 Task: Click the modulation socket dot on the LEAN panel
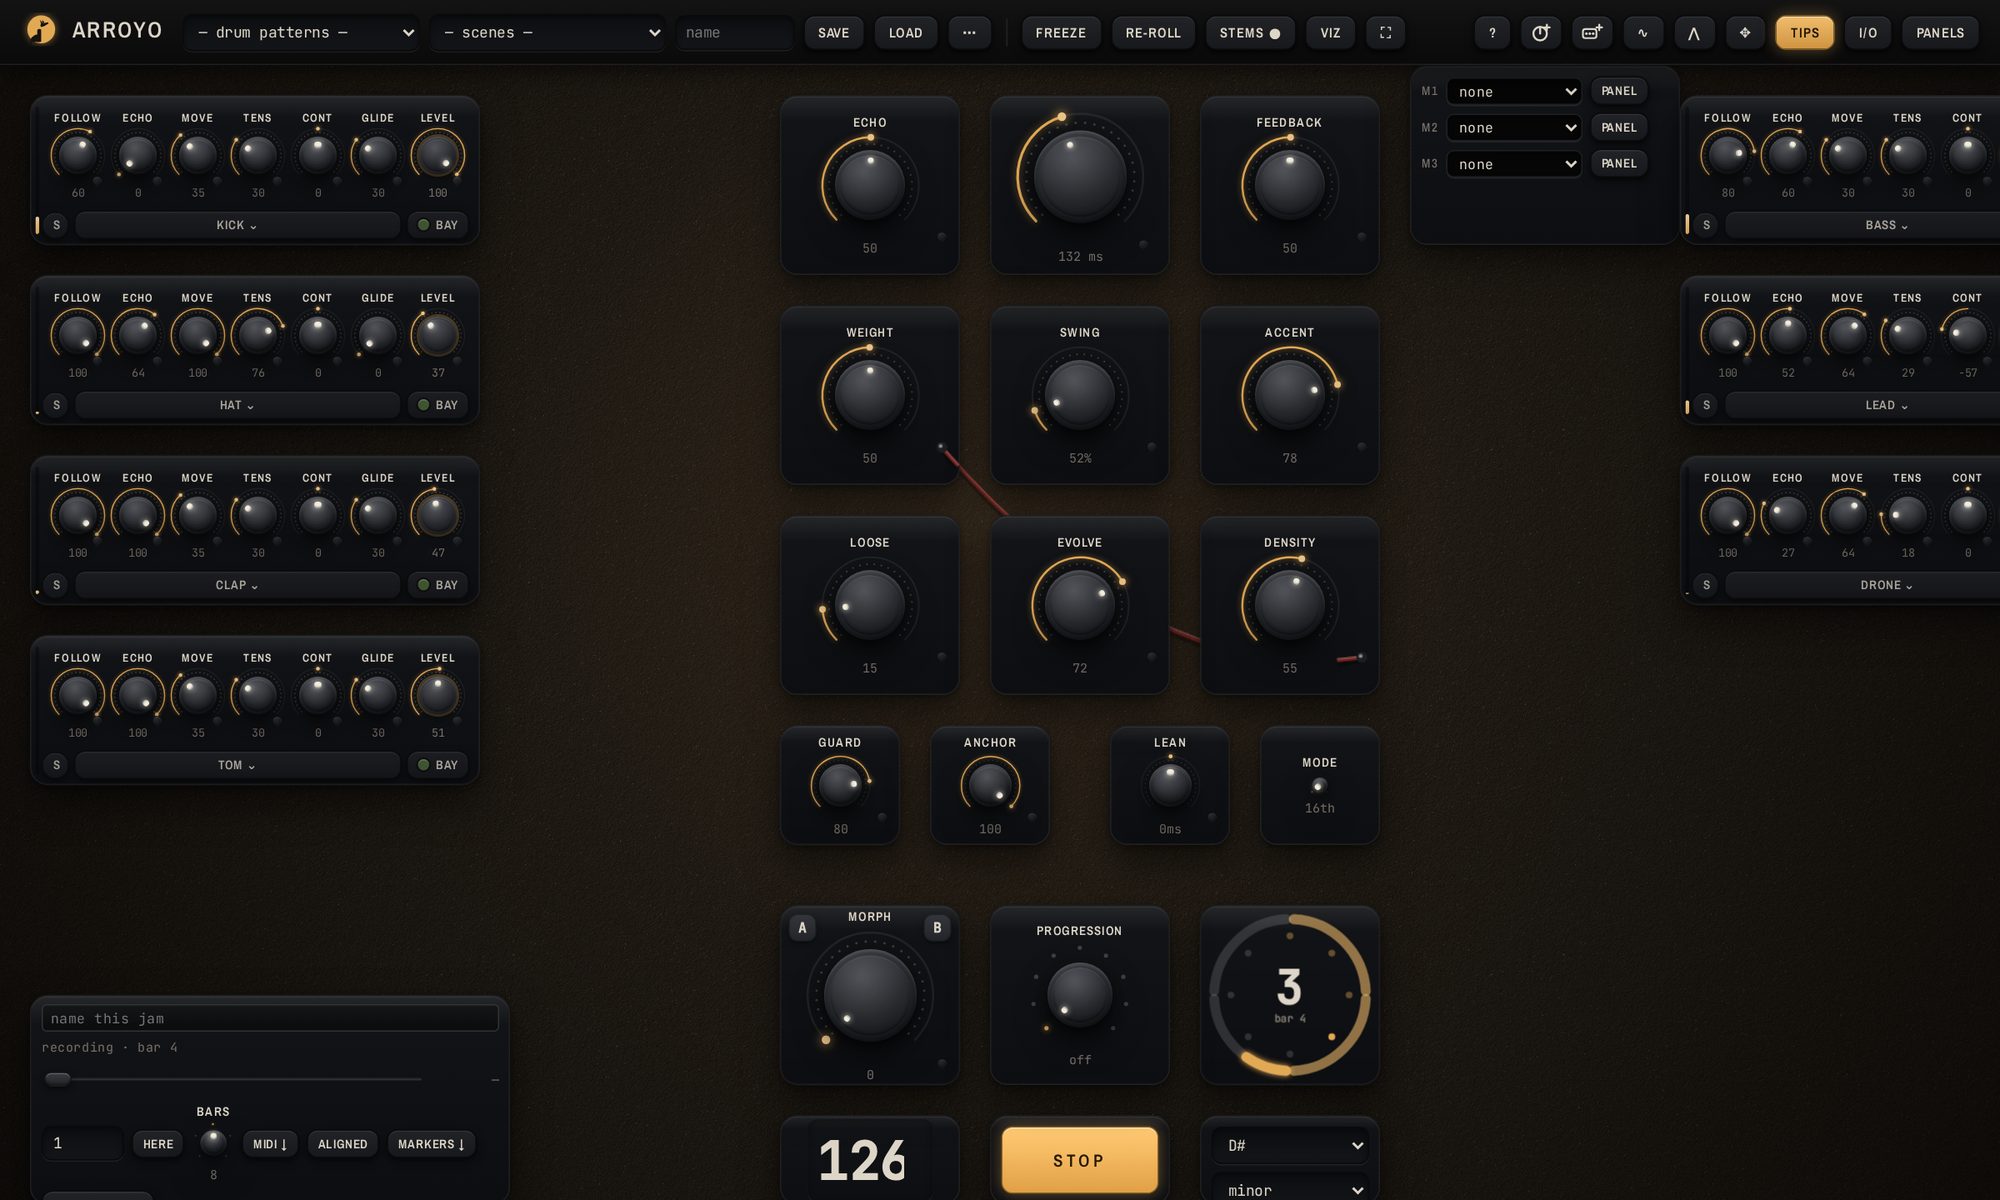1211,817
